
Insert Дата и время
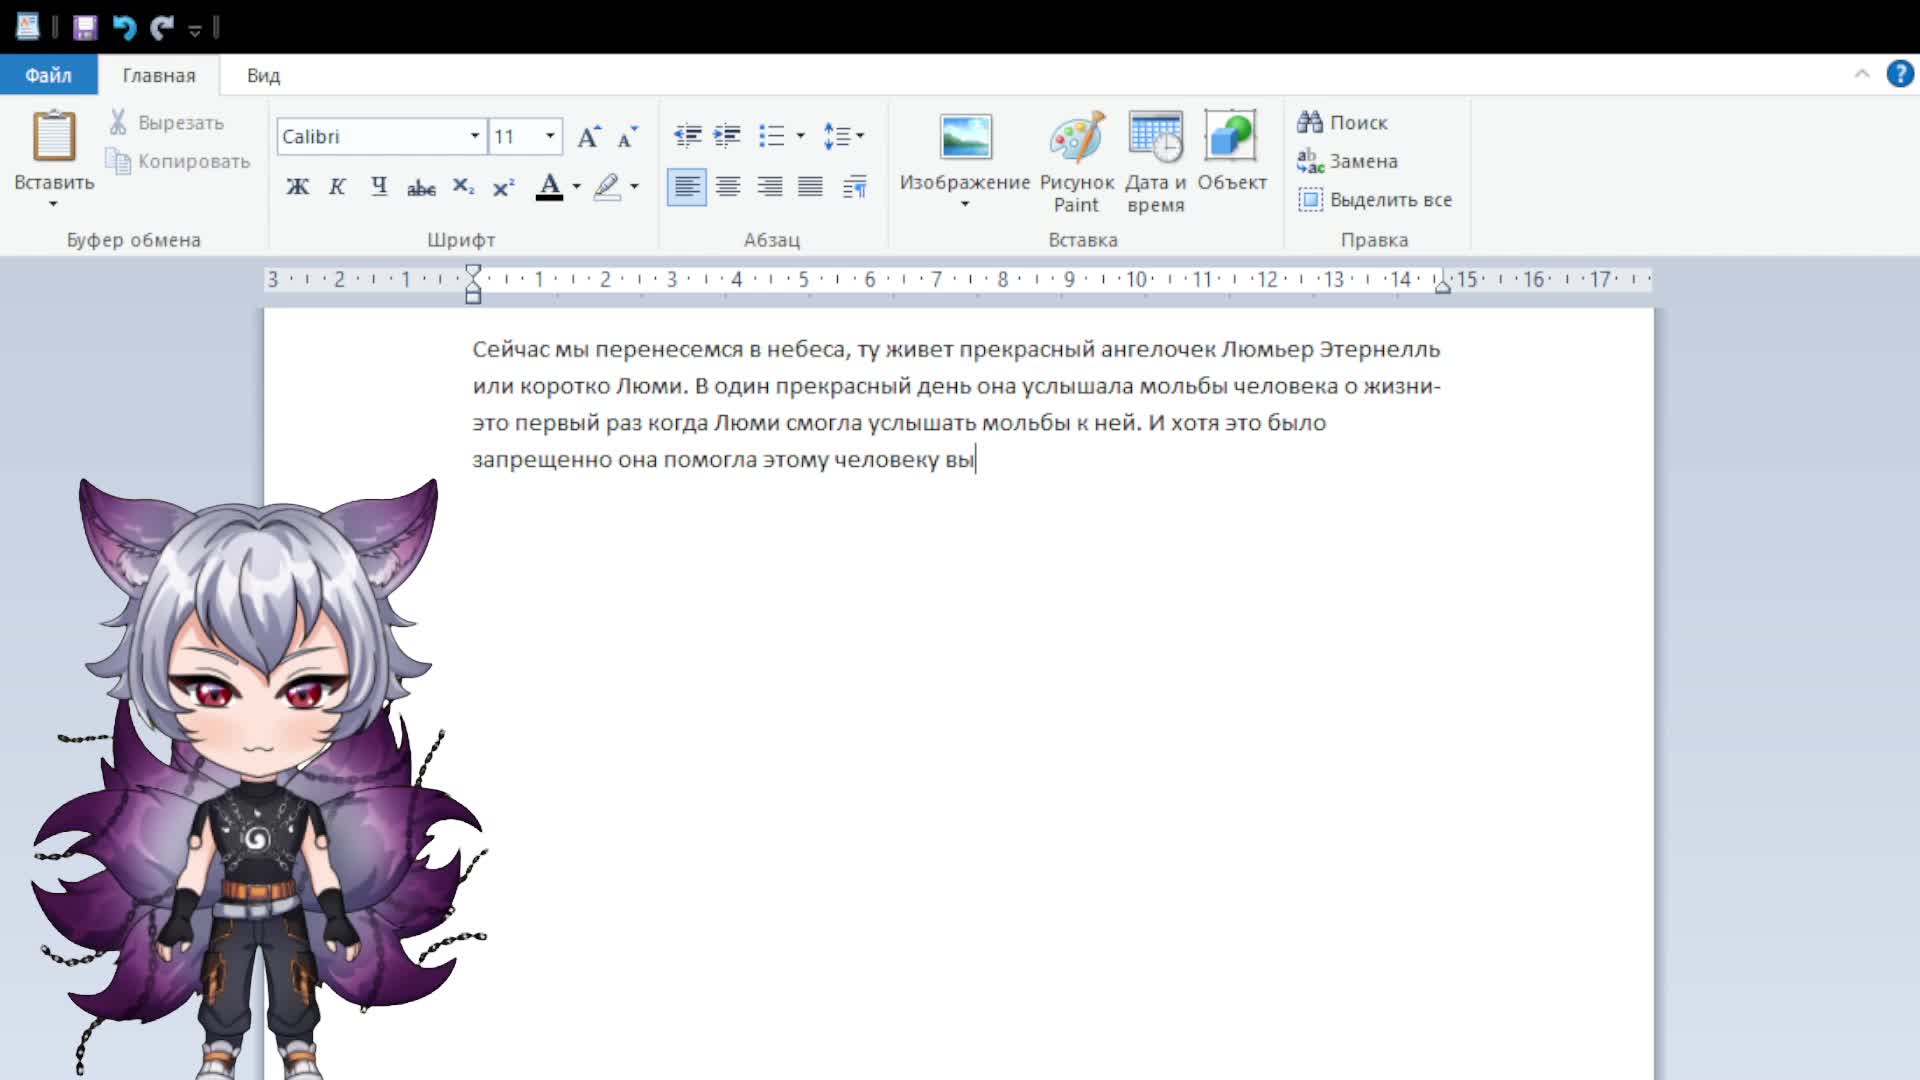click(1155, 161)
